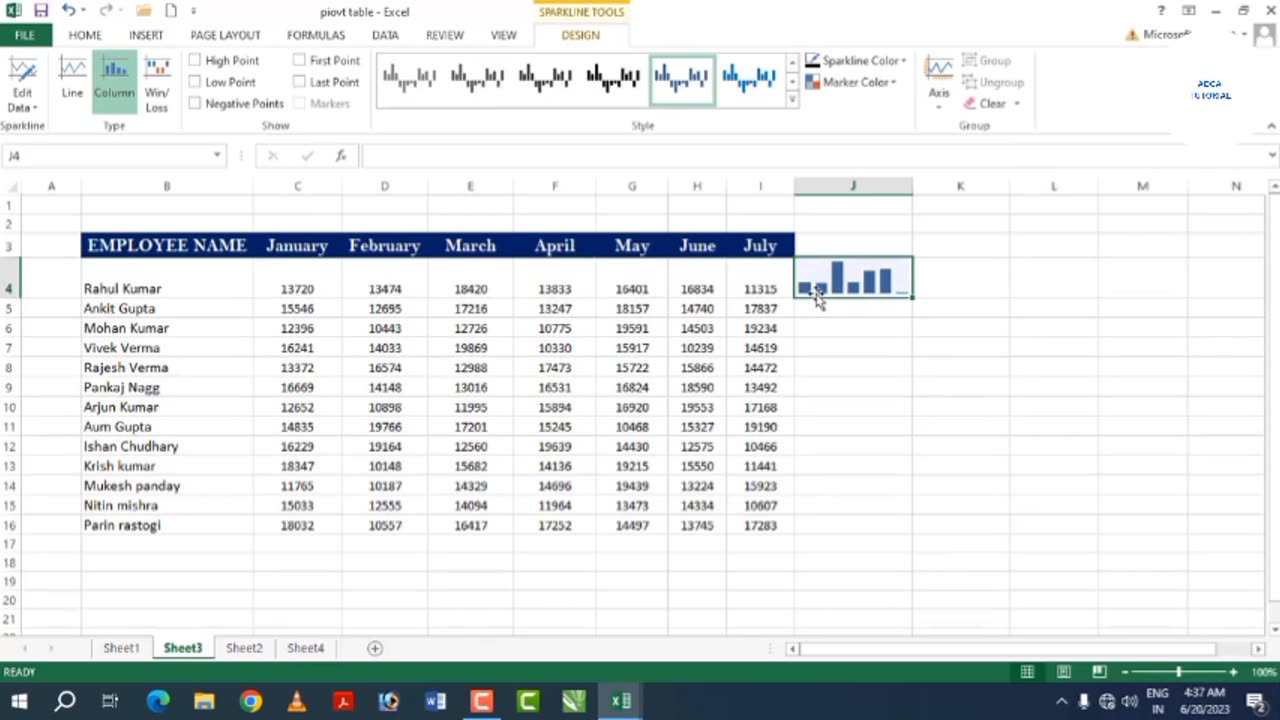Switch to Sheet2 tab

click(x=244, y=648)
